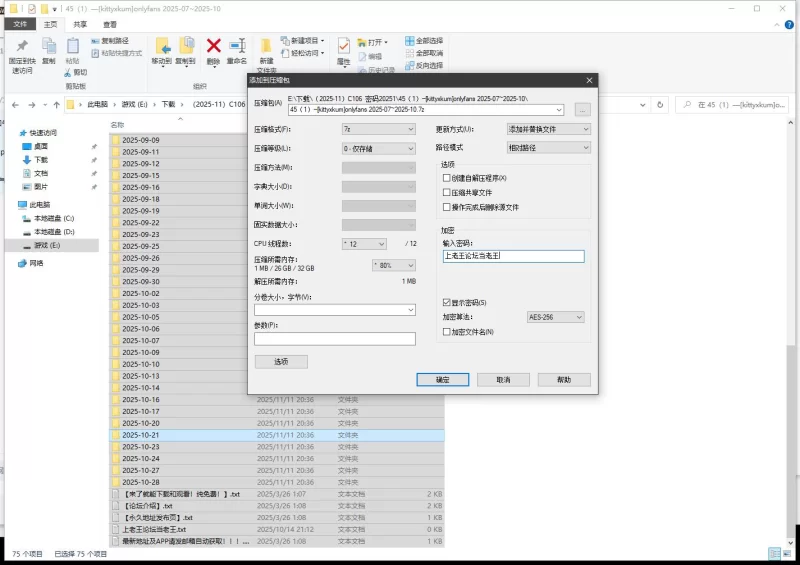This screenshot has width=800, height=565.
Task: Click the Copy To folder icon
Action: pyautogui.click(x=186, y=46)
